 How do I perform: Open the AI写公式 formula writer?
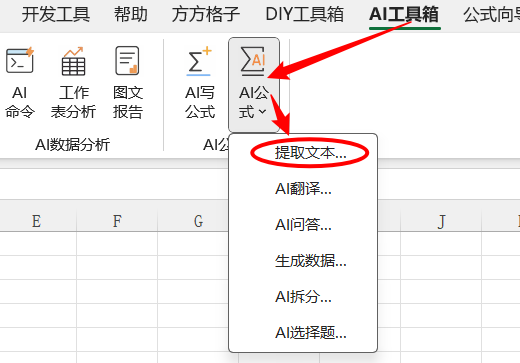click(x=200, y=83)
